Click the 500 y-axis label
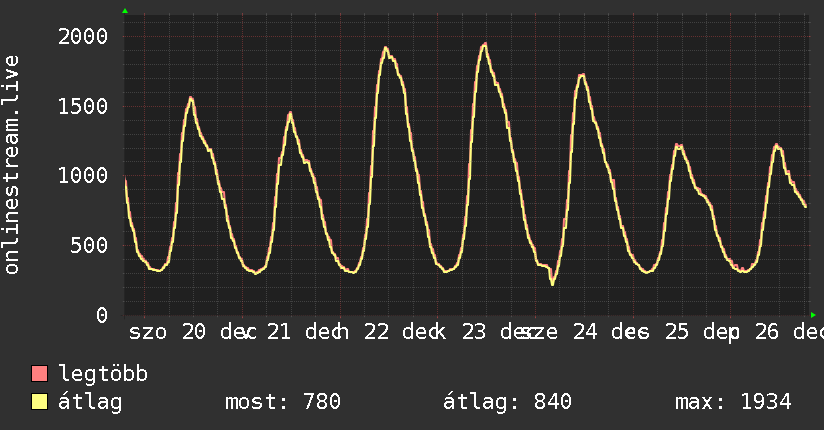The image size is (824, 430). pos(89,245)
